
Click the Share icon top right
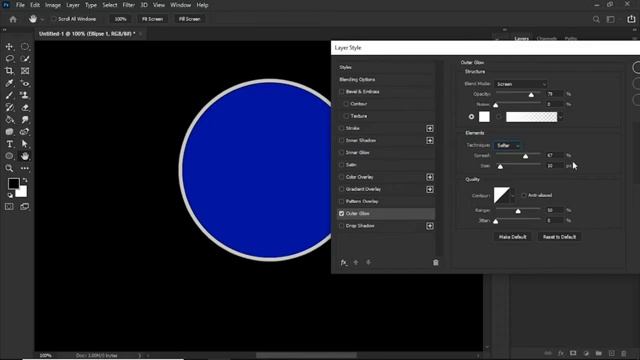point(631,19)
